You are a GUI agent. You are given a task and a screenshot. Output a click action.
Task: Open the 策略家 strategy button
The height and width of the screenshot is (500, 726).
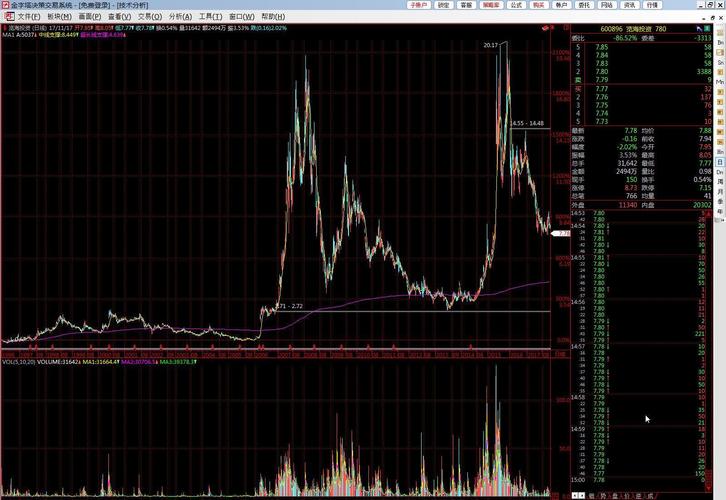click(491, 5)
